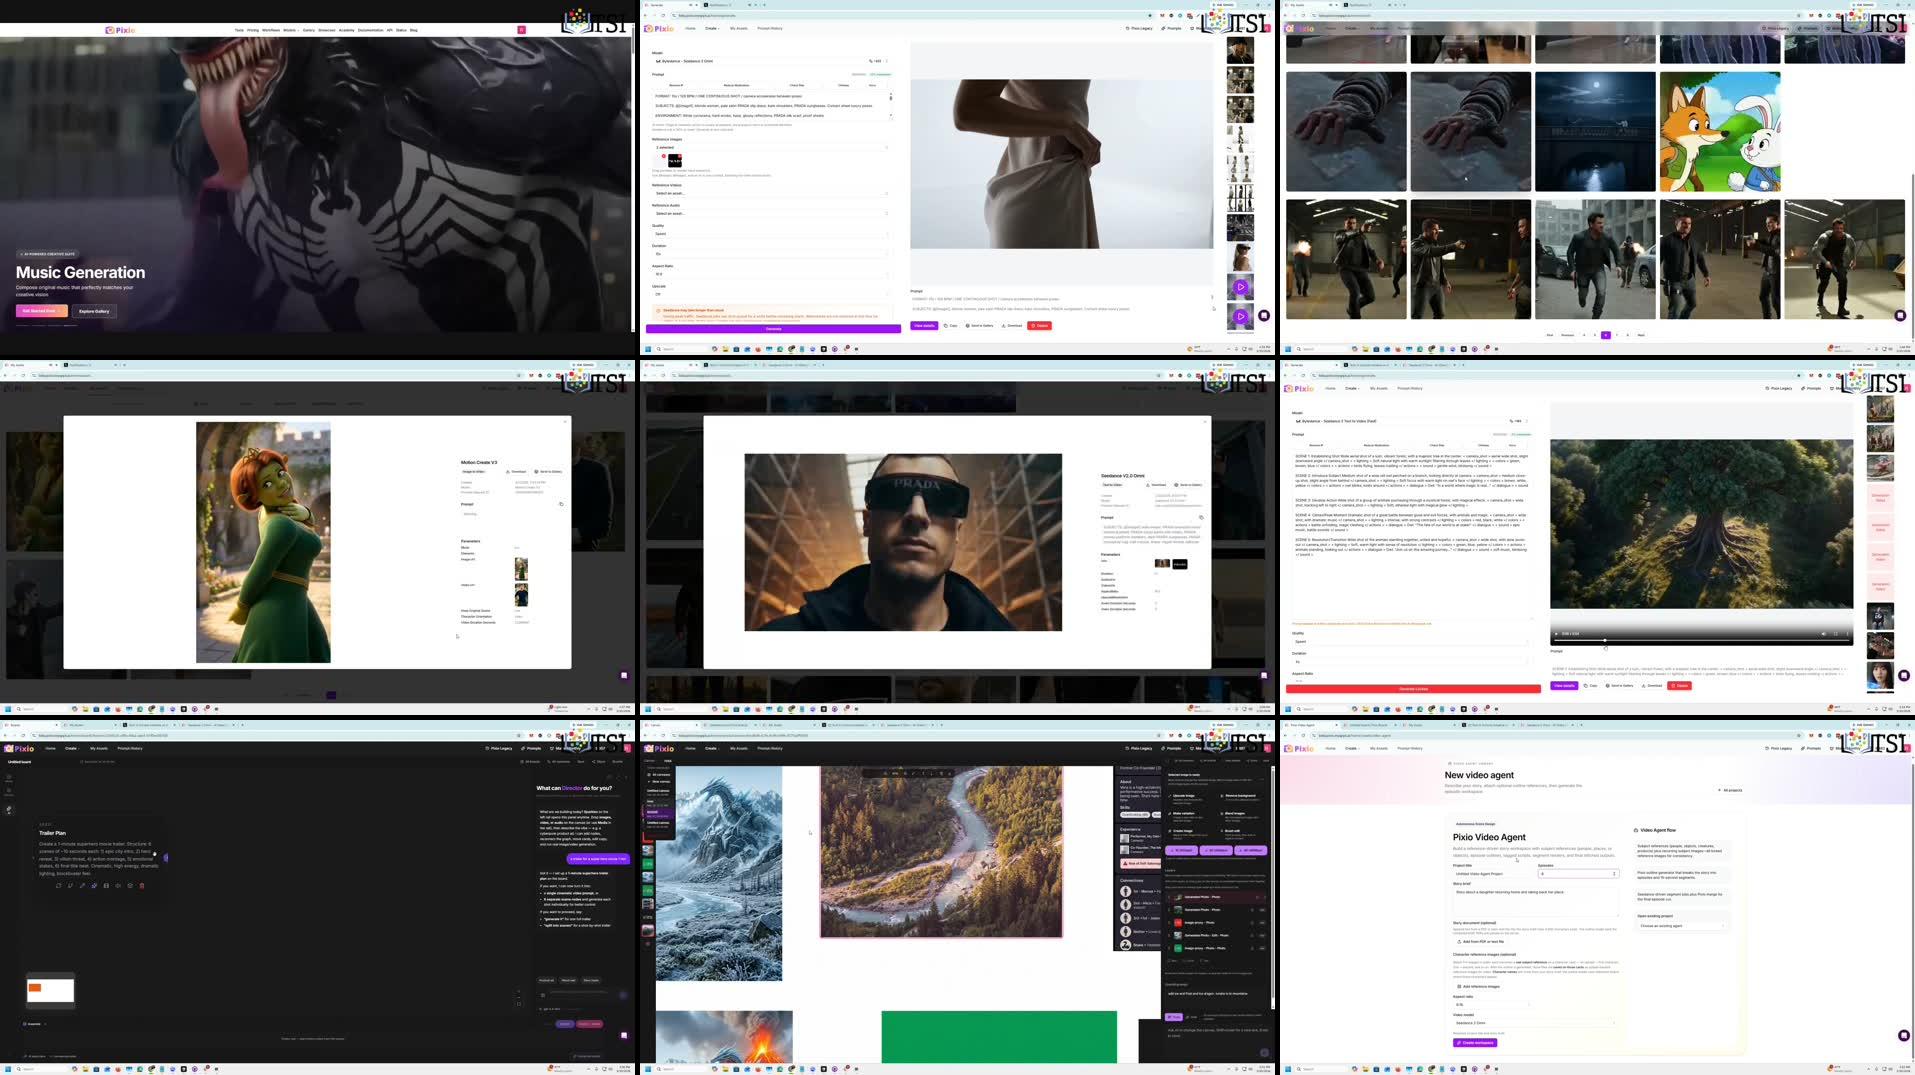1915x1075 pixels.
Task: Click the video playback progress bar
Action: 1700,640
